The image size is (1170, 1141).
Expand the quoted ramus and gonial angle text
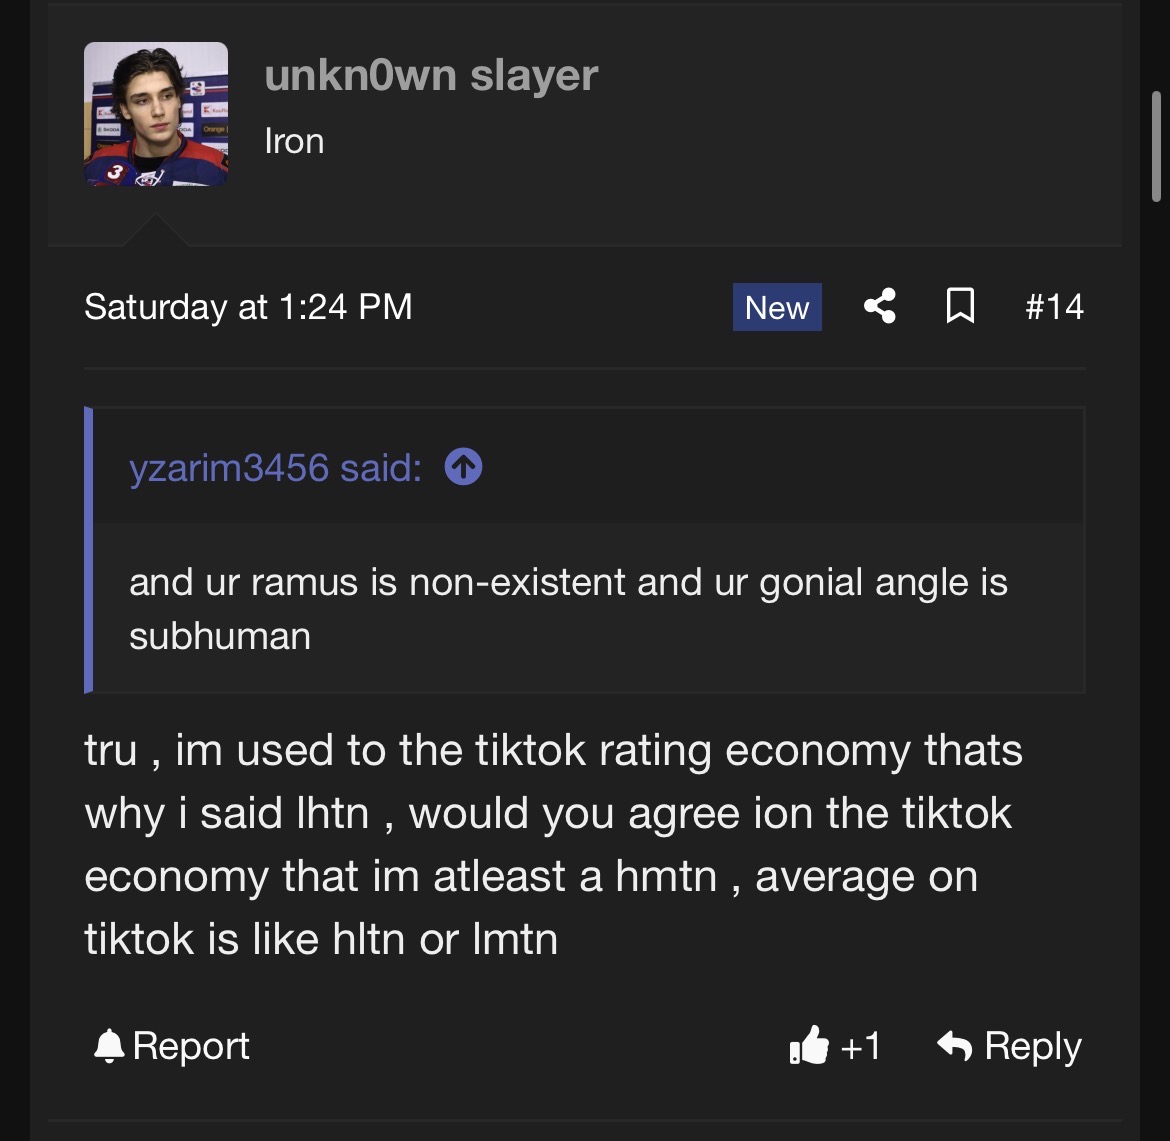(568, 608)
